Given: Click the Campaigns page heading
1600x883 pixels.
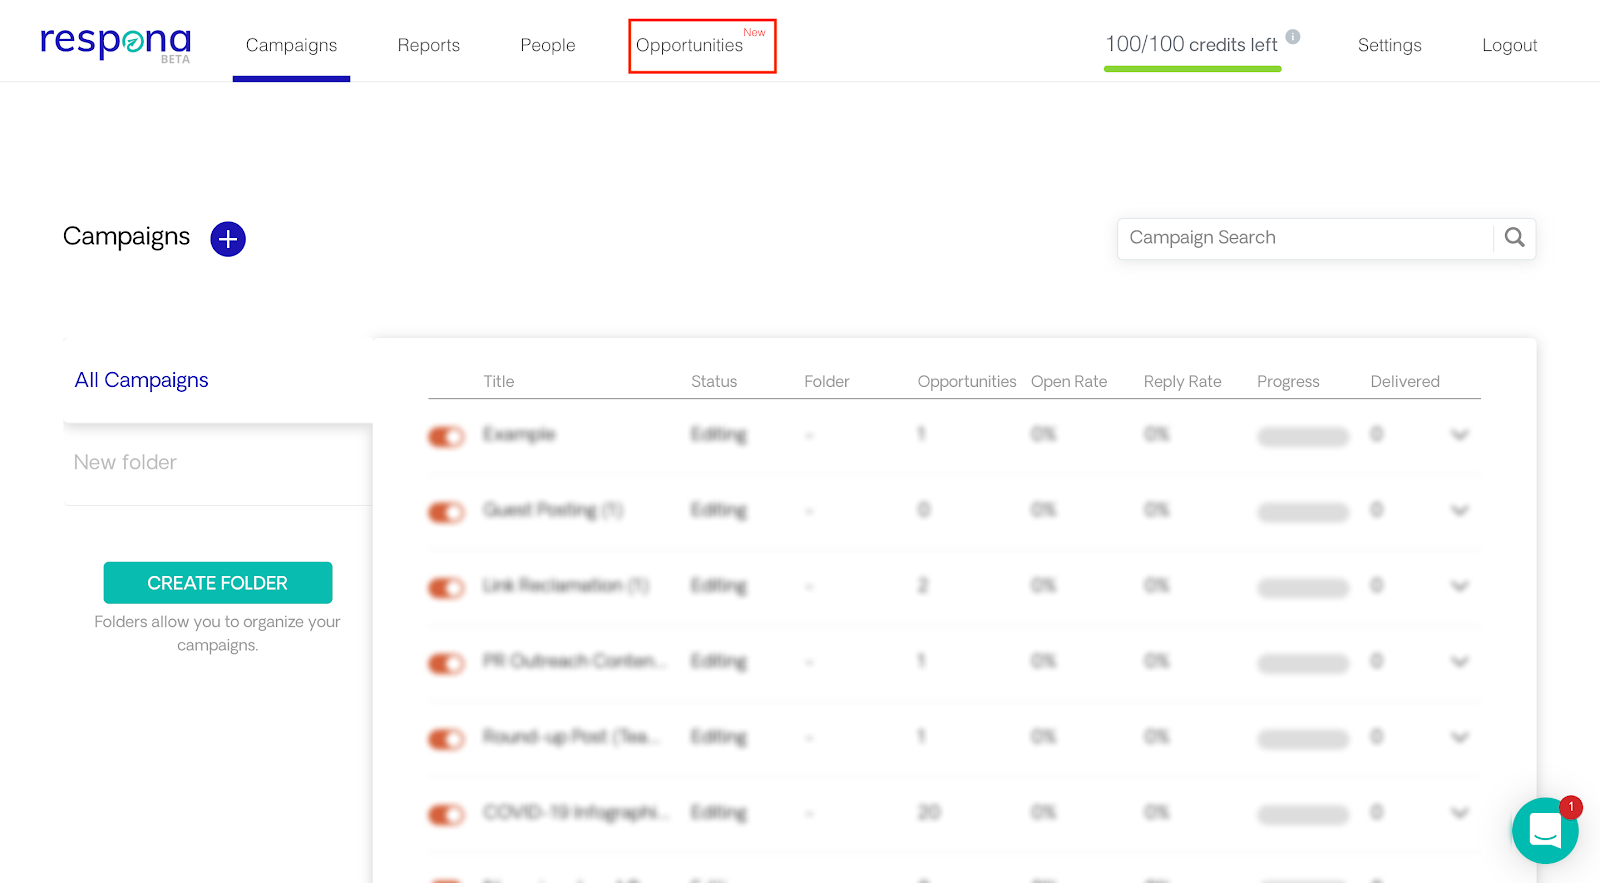Looking at the screenshot, I should (x=126, y=237).
